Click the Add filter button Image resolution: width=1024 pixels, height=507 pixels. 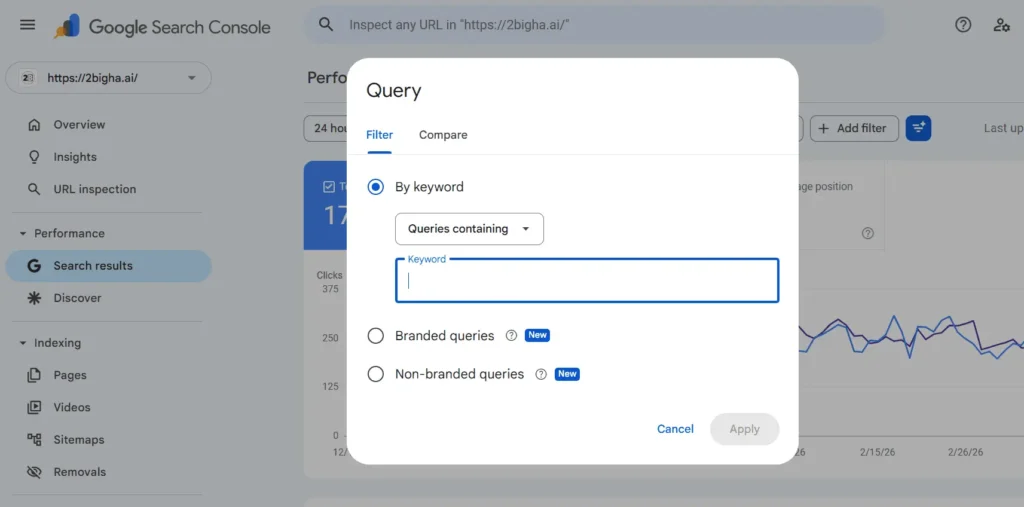(853, 128)
